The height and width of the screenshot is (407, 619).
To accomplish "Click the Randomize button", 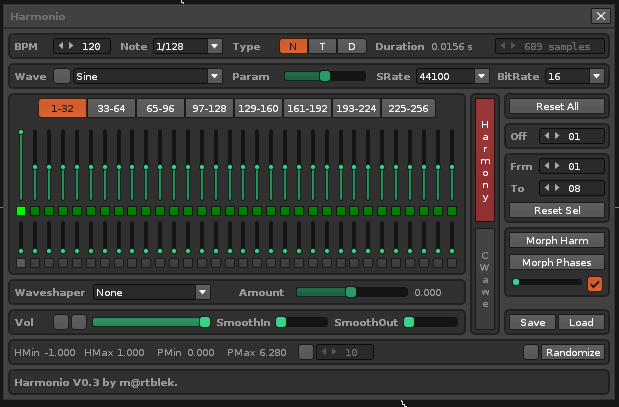I will pos(573,352).
